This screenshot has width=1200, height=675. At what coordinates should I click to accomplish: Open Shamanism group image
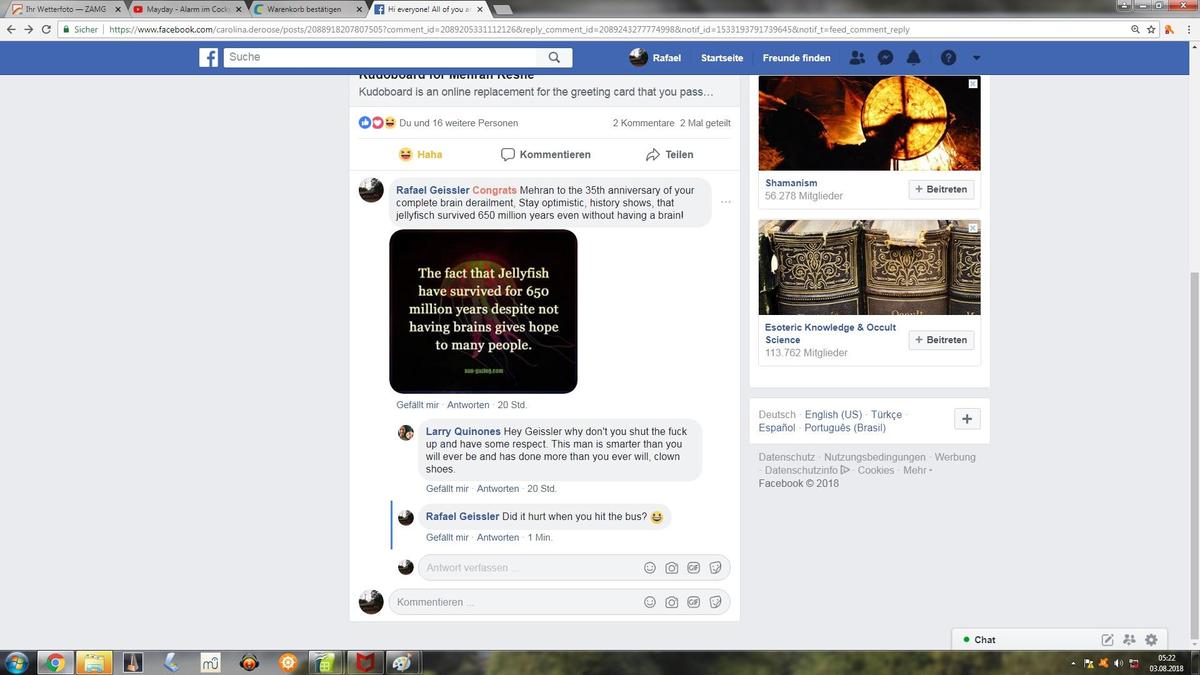point(869,123)
